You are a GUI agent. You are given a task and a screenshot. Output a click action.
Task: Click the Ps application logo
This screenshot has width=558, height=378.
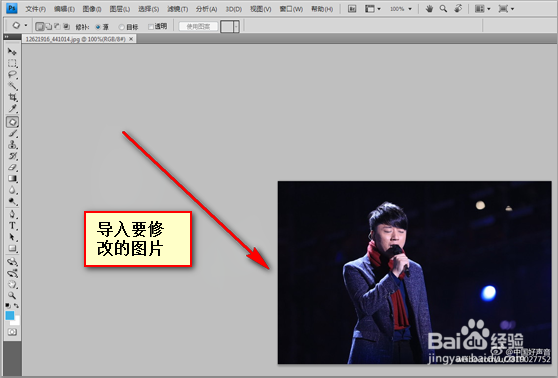click(12, 8)
